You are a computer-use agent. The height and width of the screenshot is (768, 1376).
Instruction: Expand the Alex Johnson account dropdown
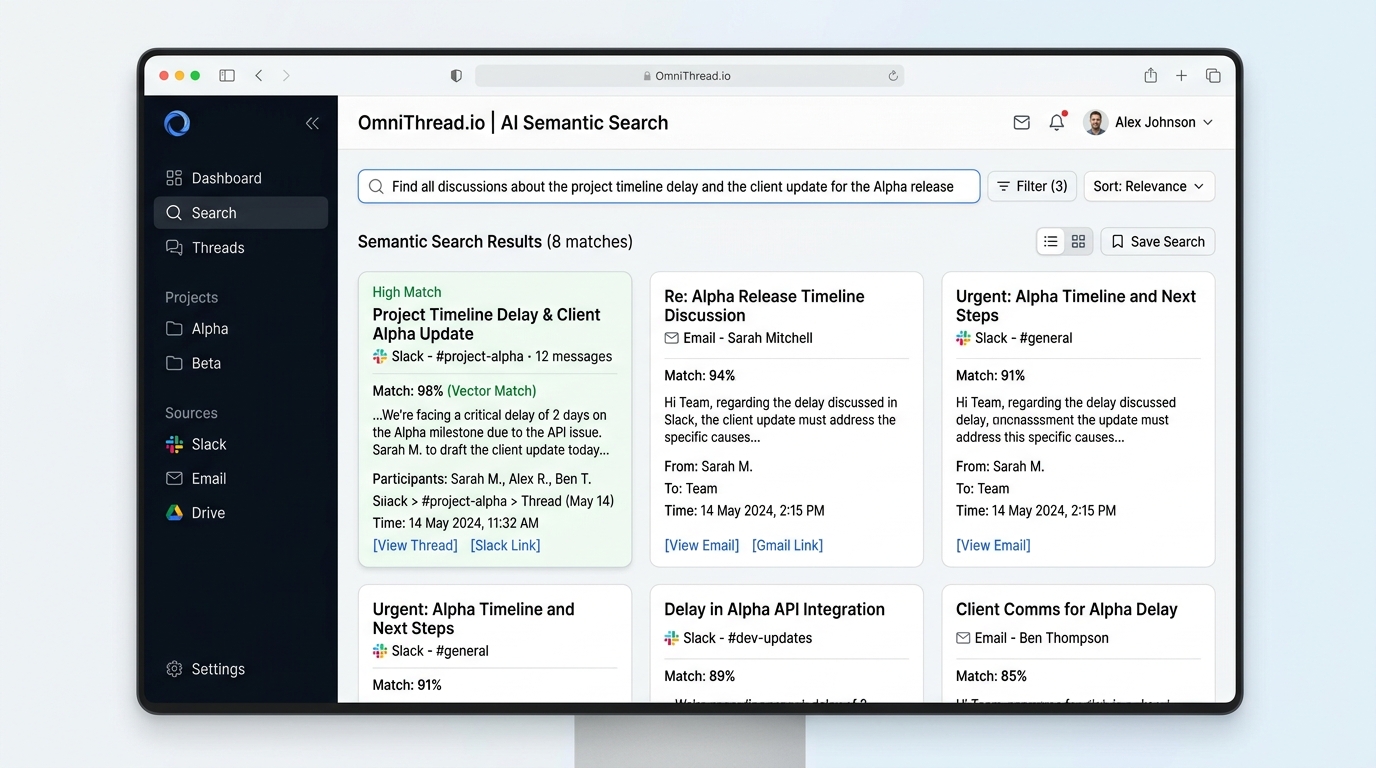point(1208,122)
